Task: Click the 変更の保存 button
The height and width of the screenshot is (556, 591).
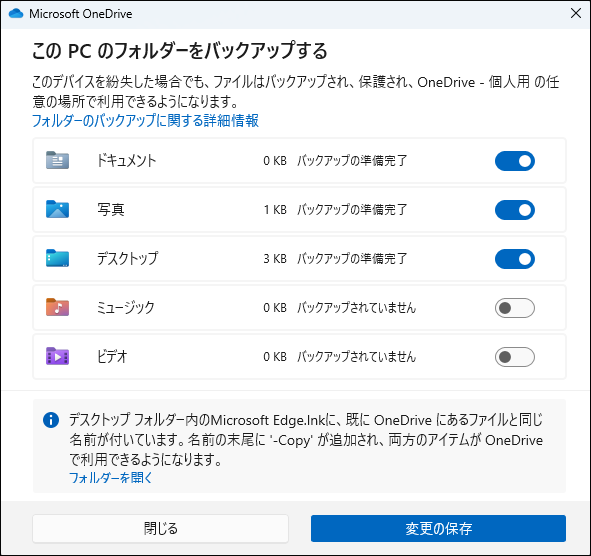Action: click(438, 528)
